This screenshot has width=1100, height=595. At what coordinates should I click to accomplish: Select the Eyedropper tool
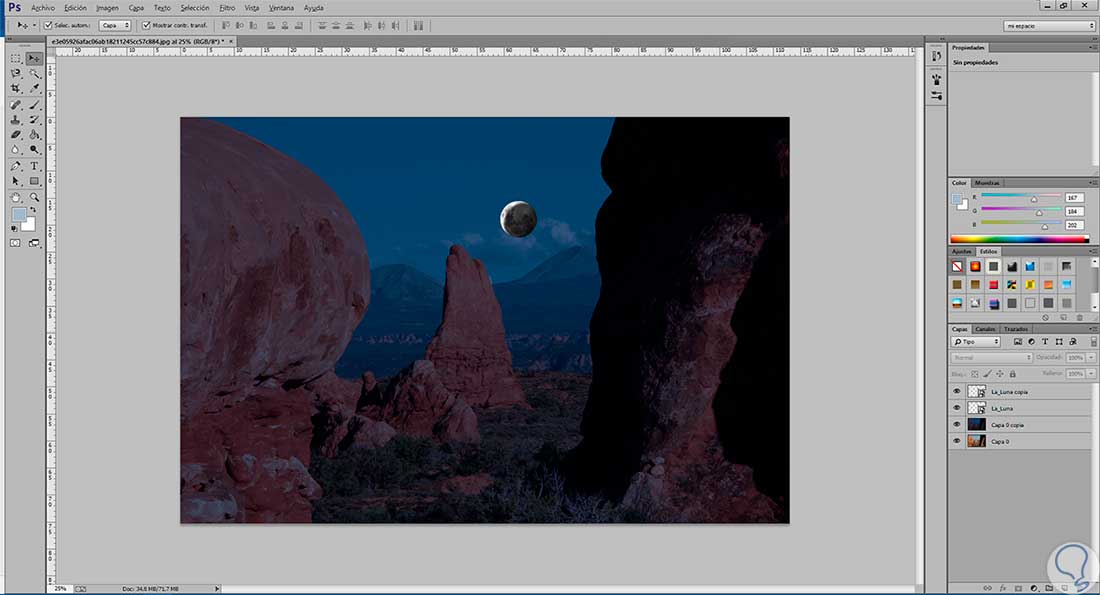[x=34, y=88]
